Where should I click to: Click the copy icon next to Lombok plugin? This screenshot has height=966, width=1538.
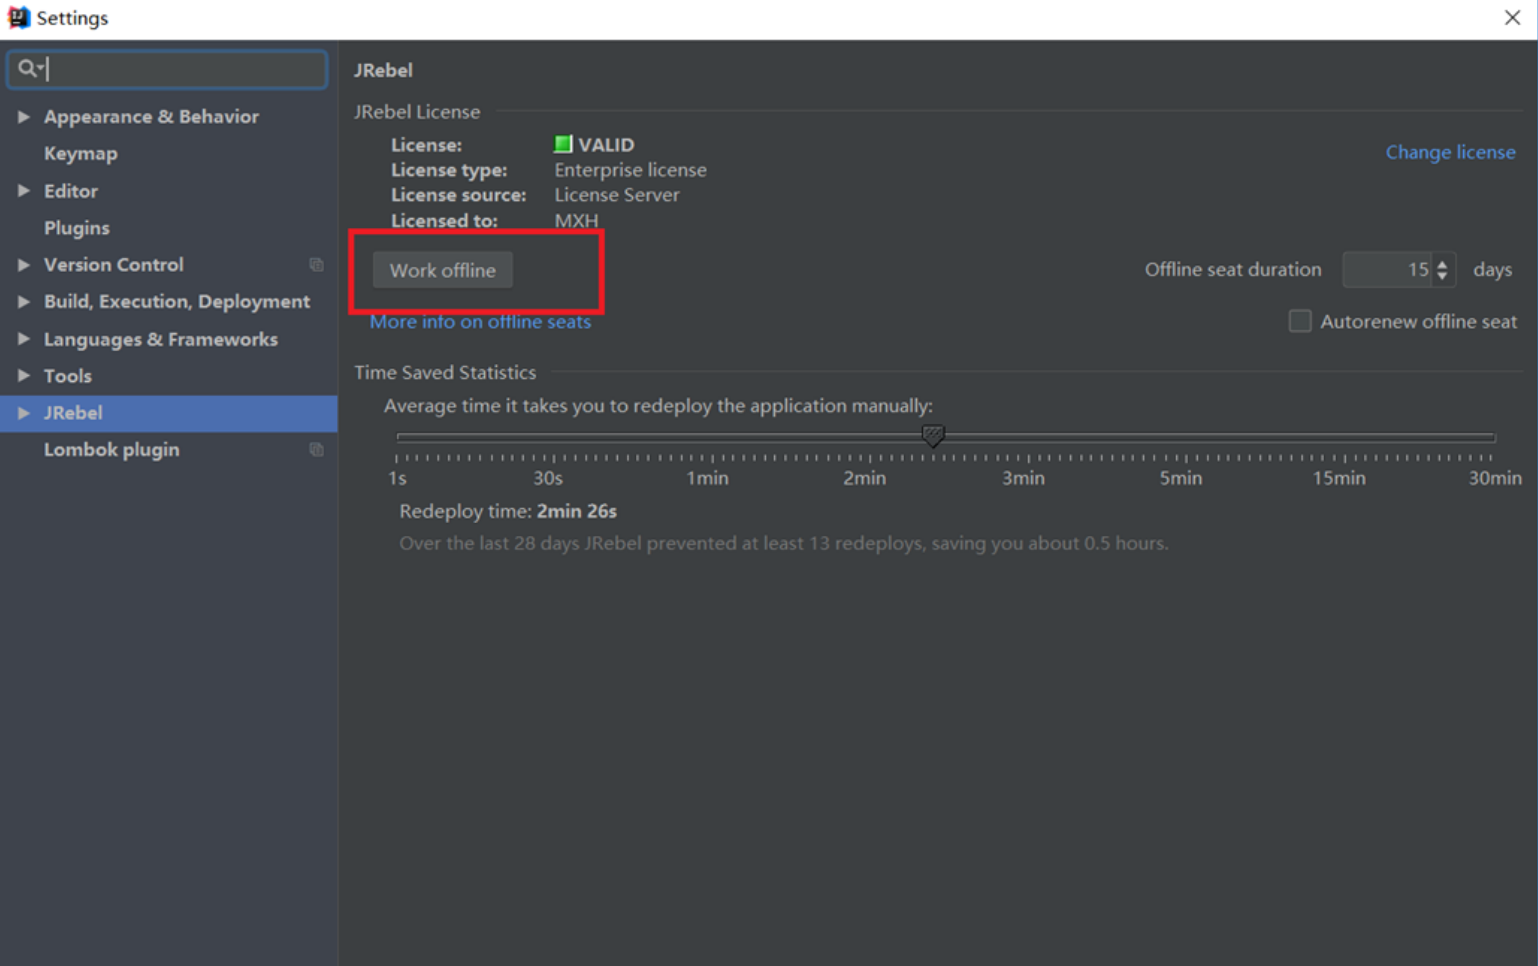point(316,450)
